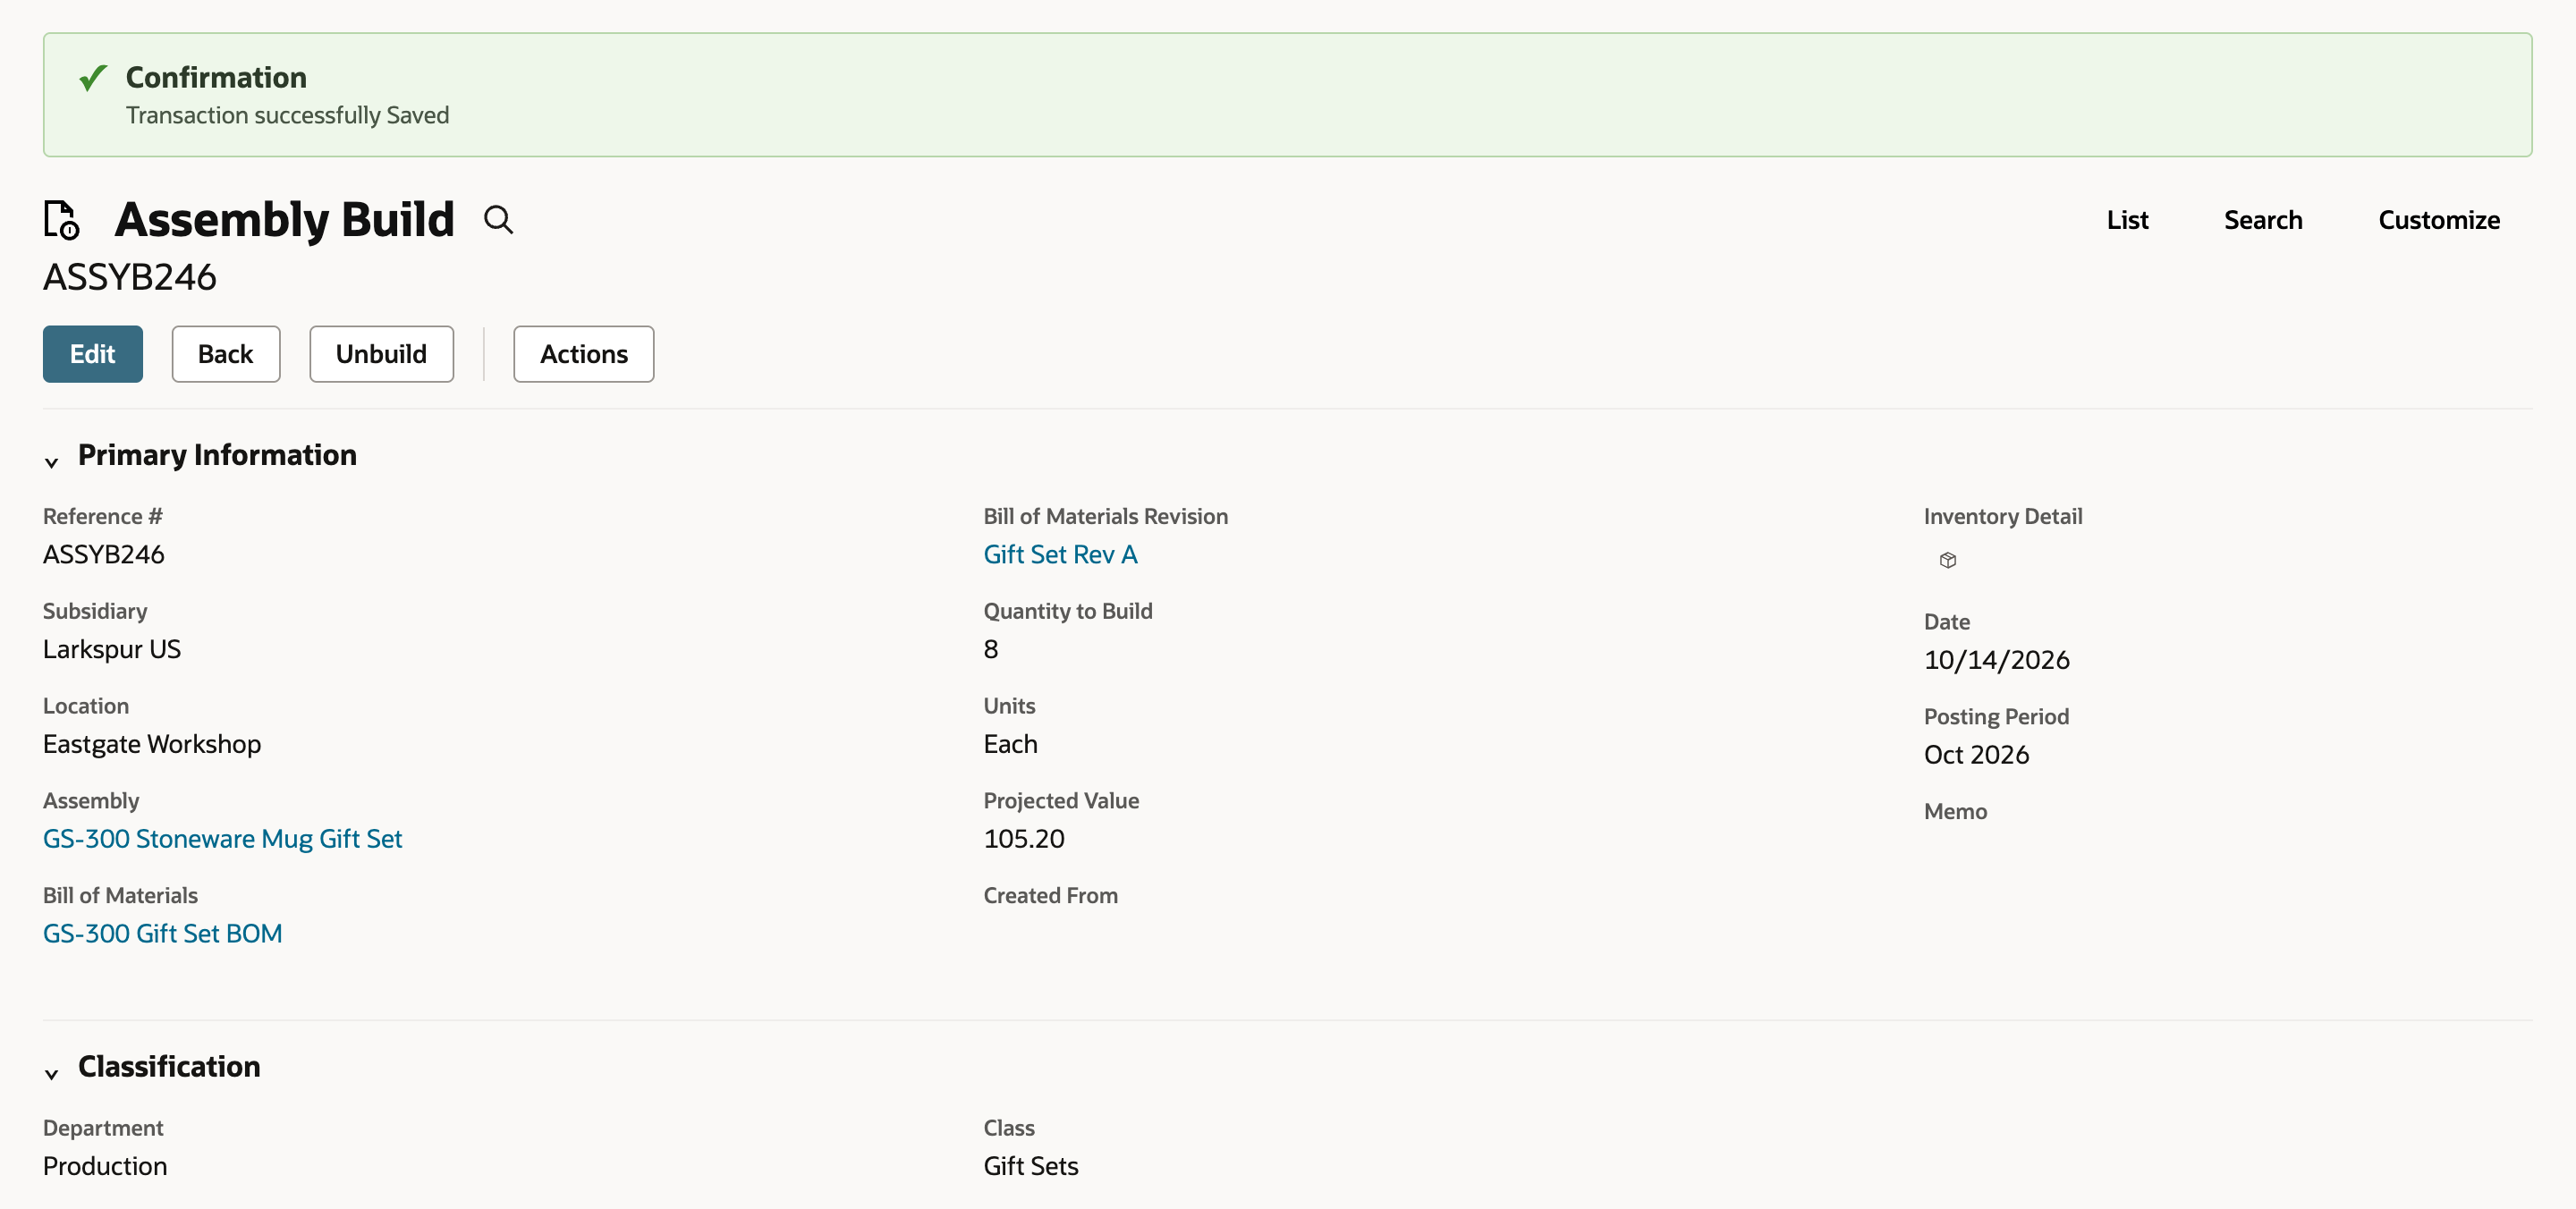The width and height of the screenshot is (2576, 1209).
Task: Open Customize options
Action: pos(2439,220)
